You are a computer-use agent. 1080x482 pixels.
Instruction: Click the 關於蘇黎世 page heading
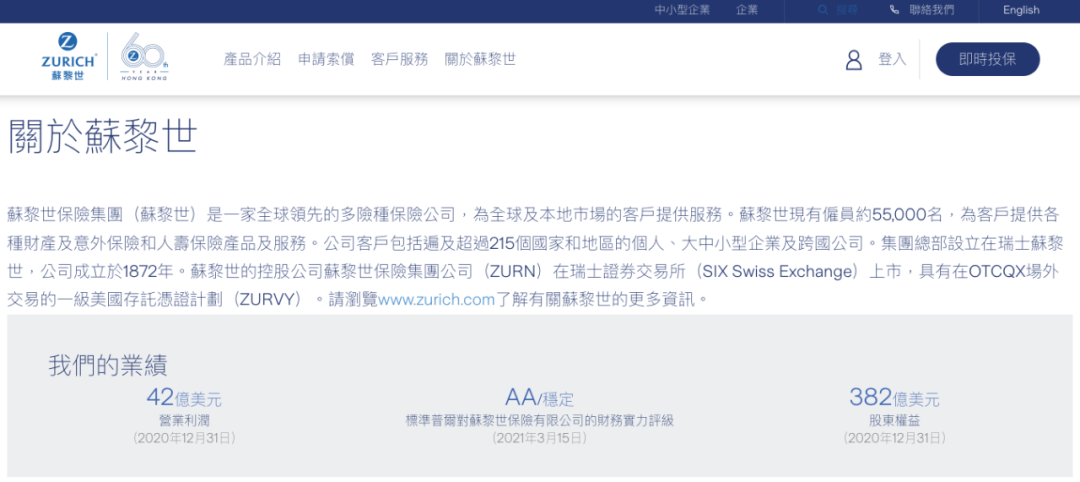point(102,137)
